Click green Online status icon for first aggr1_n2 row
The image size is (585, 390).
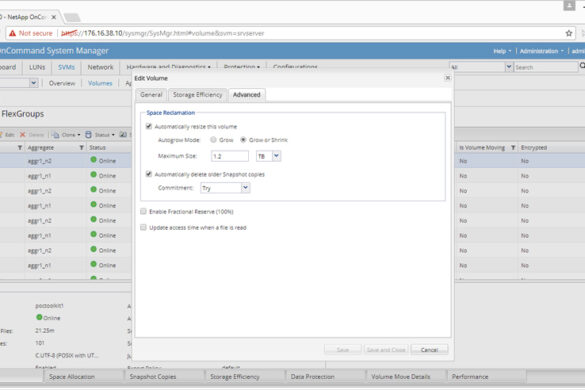click(94, 160)
